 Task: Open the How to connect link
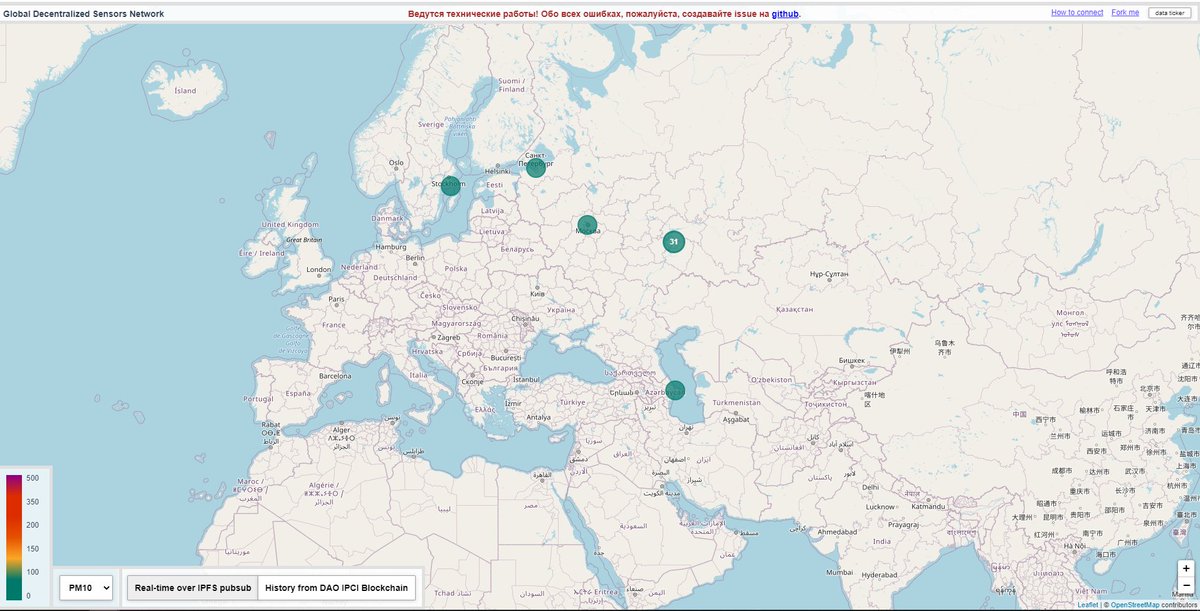[x=1077, y=12]
